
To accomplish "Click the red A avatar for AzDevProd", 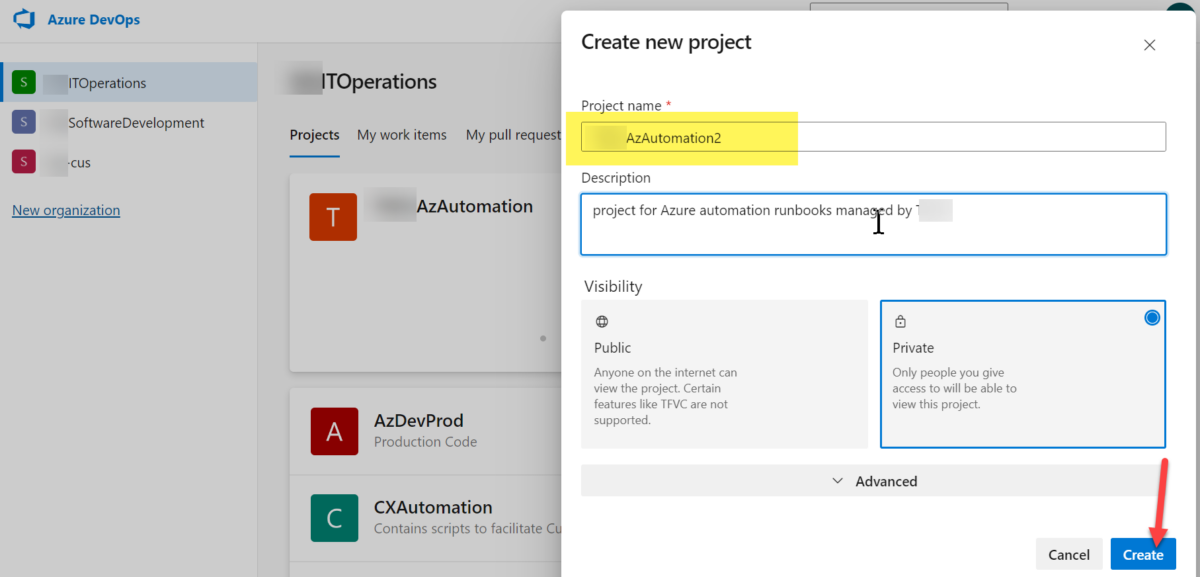I will 334,431.
